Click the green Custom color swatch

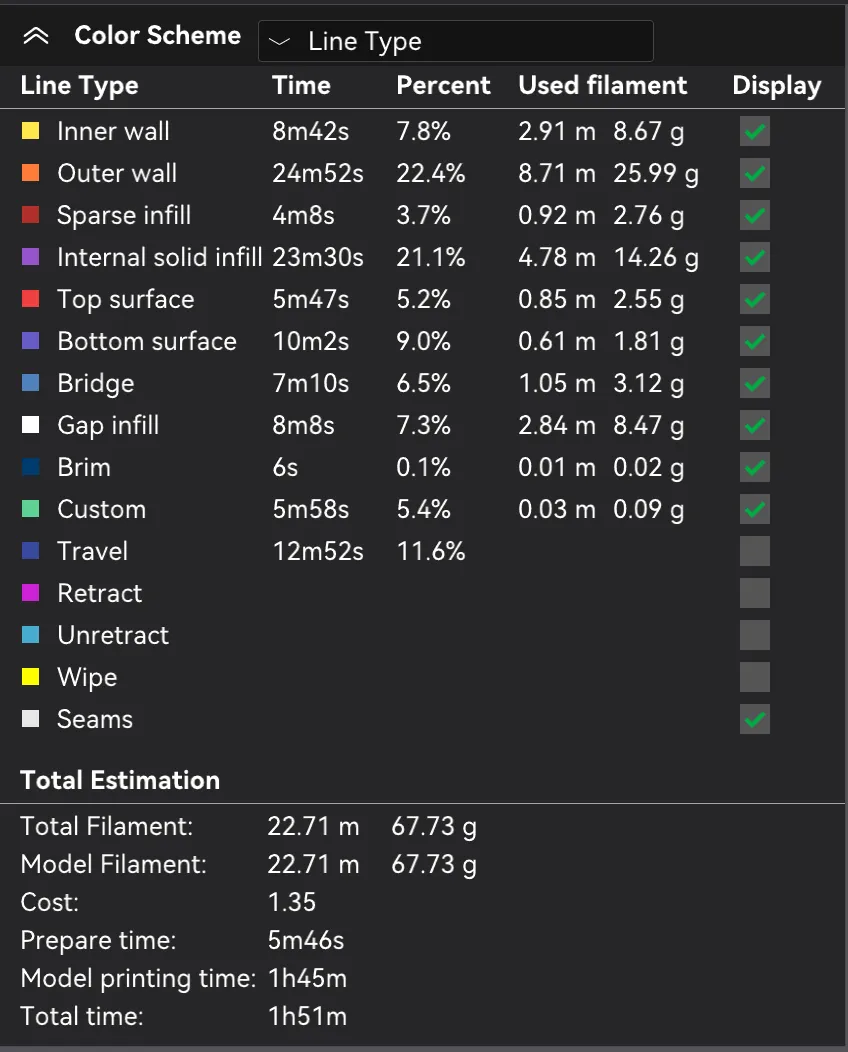tap(31, 509)
